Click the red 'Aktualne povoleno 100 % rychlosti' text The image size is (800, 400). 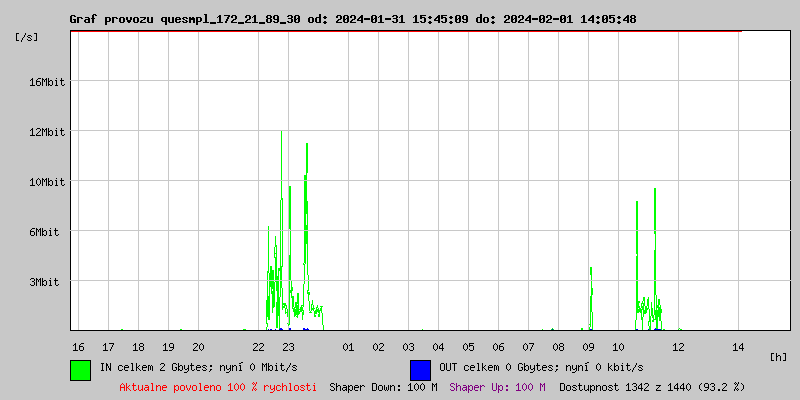pos(218,386)
